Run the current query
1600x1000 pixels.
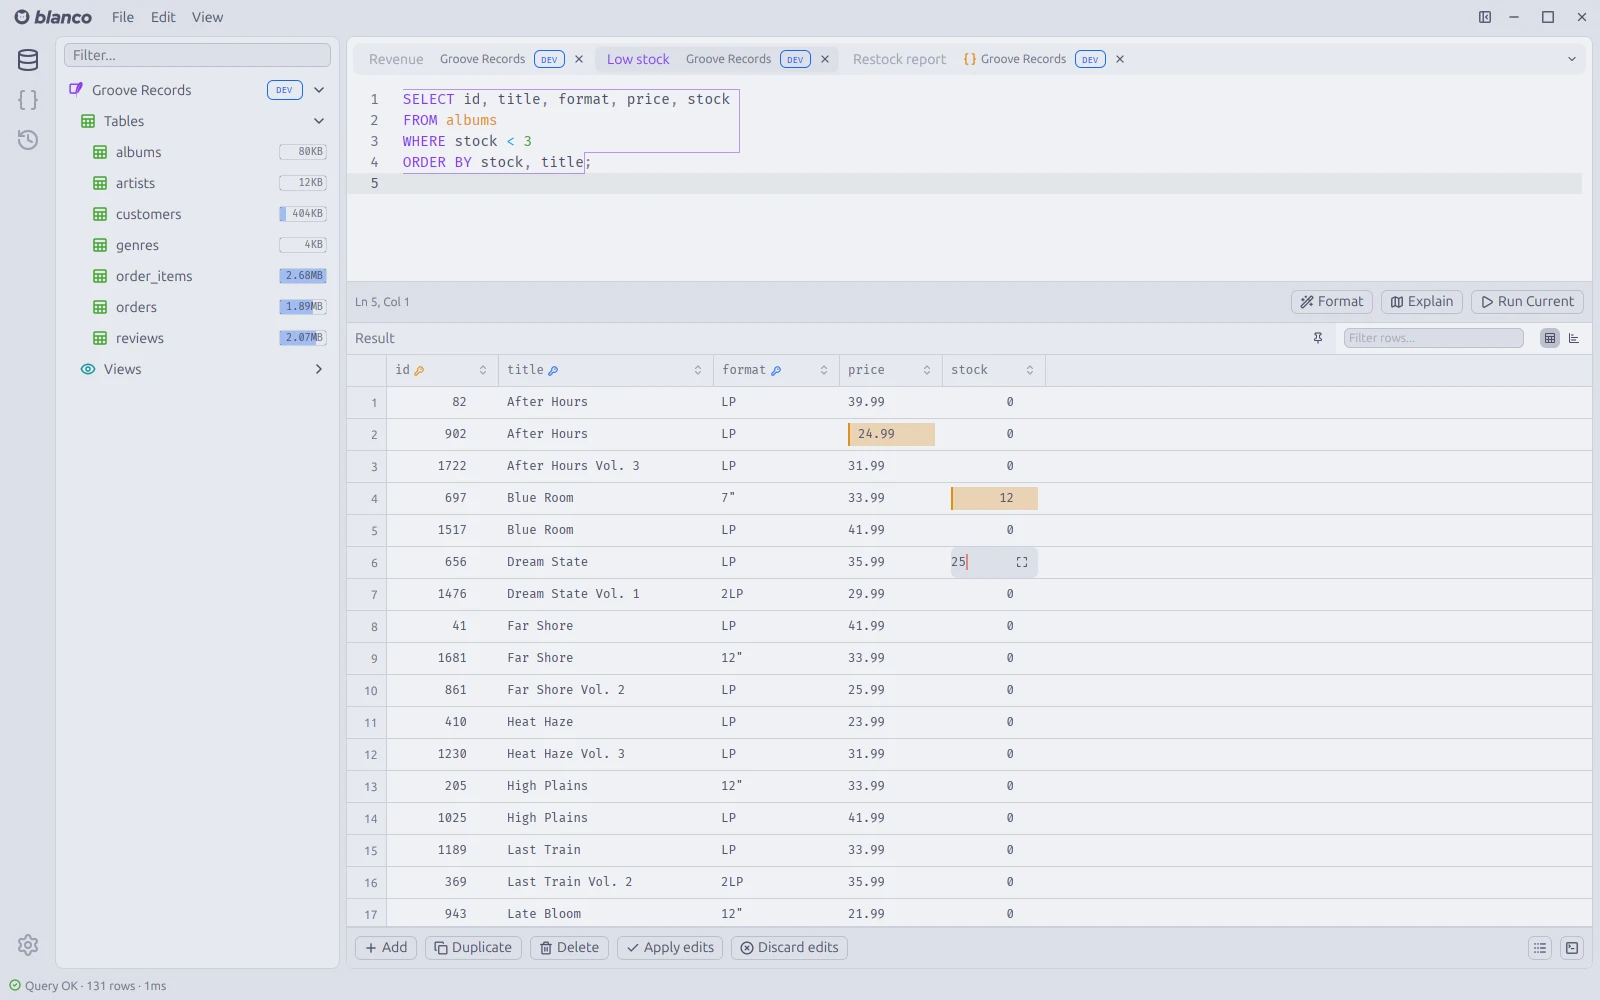coord(1527,302)
